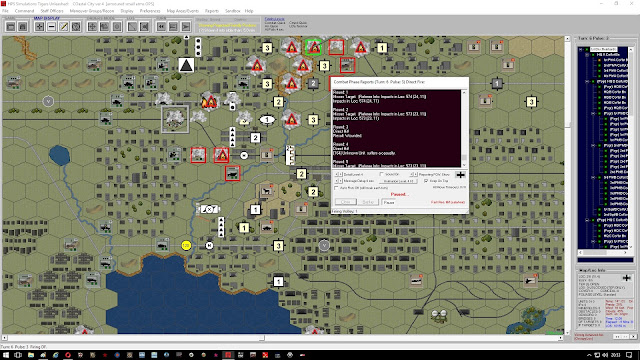This screenshot has height=360, width=640.
Task: Click the zoom out minus toolbar icon
Action: (x=51, y=27)
